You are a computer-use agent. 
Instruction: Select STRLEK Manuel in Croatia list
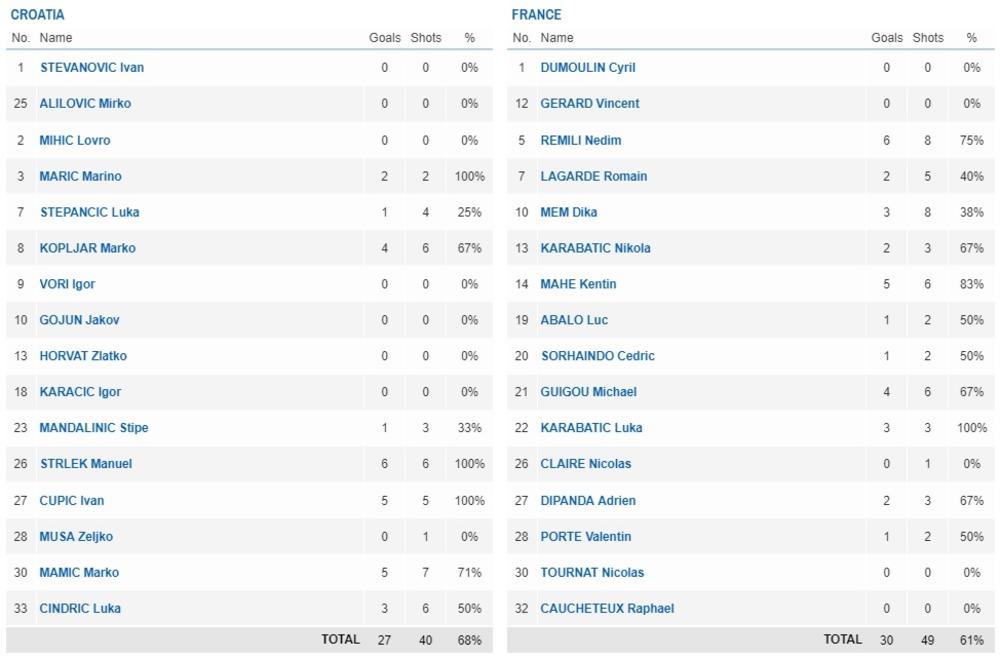click(86, 464)
